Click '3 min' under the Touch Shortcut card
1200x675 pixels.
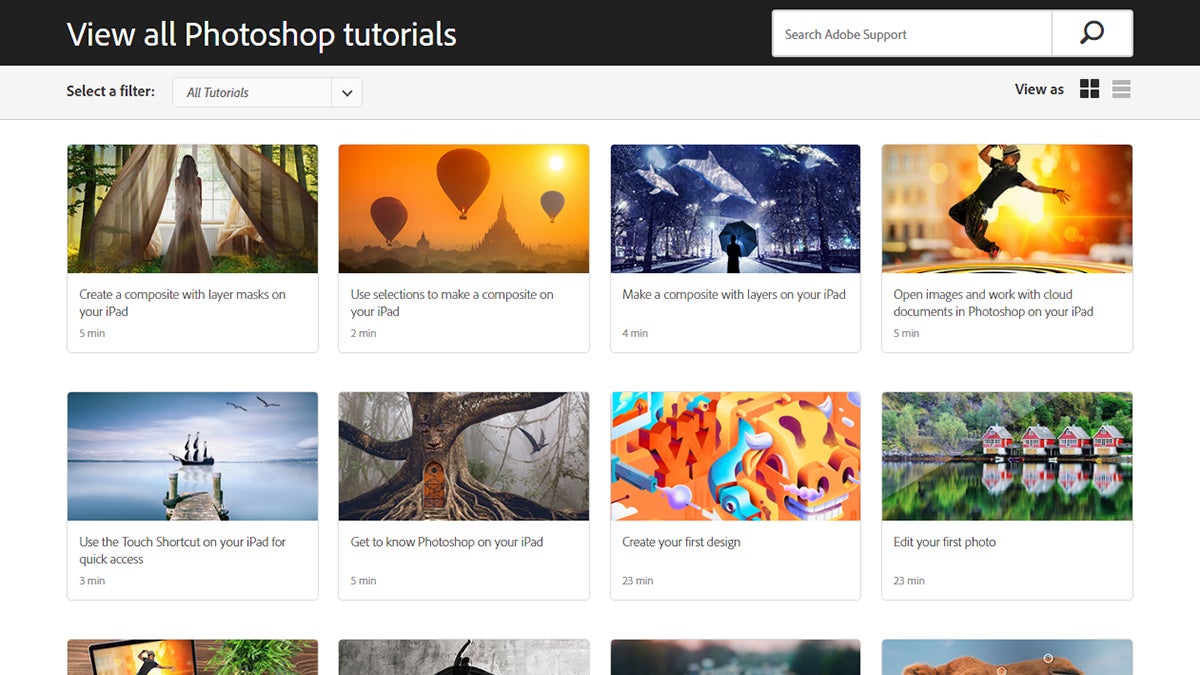point(92,580)
